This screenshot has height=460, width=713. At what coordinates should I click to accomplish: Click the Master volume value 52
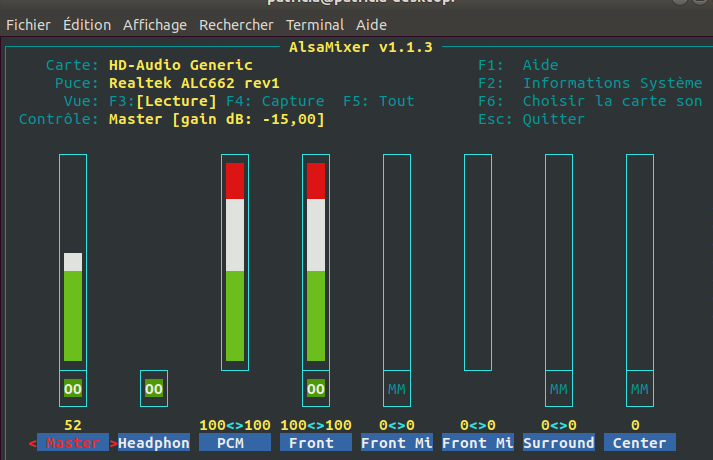73,425
